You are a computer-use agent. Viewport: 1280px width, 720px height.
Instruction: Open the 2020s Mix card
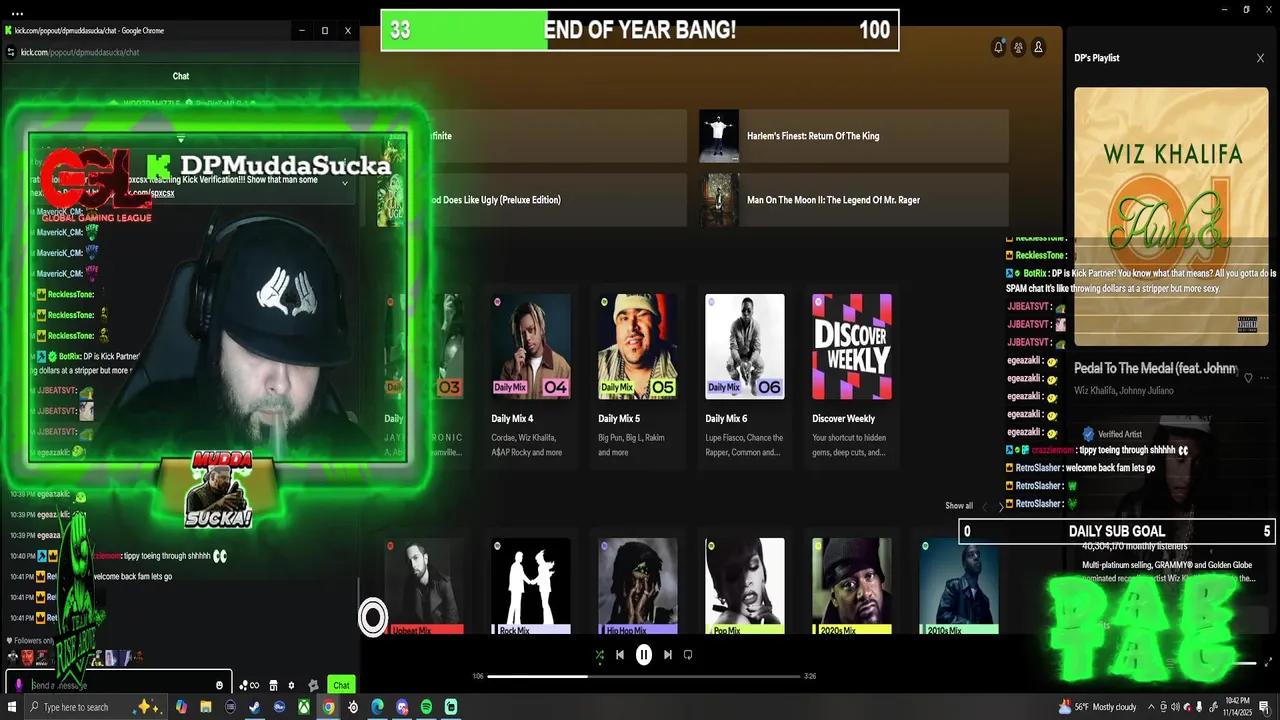(851, 587)
